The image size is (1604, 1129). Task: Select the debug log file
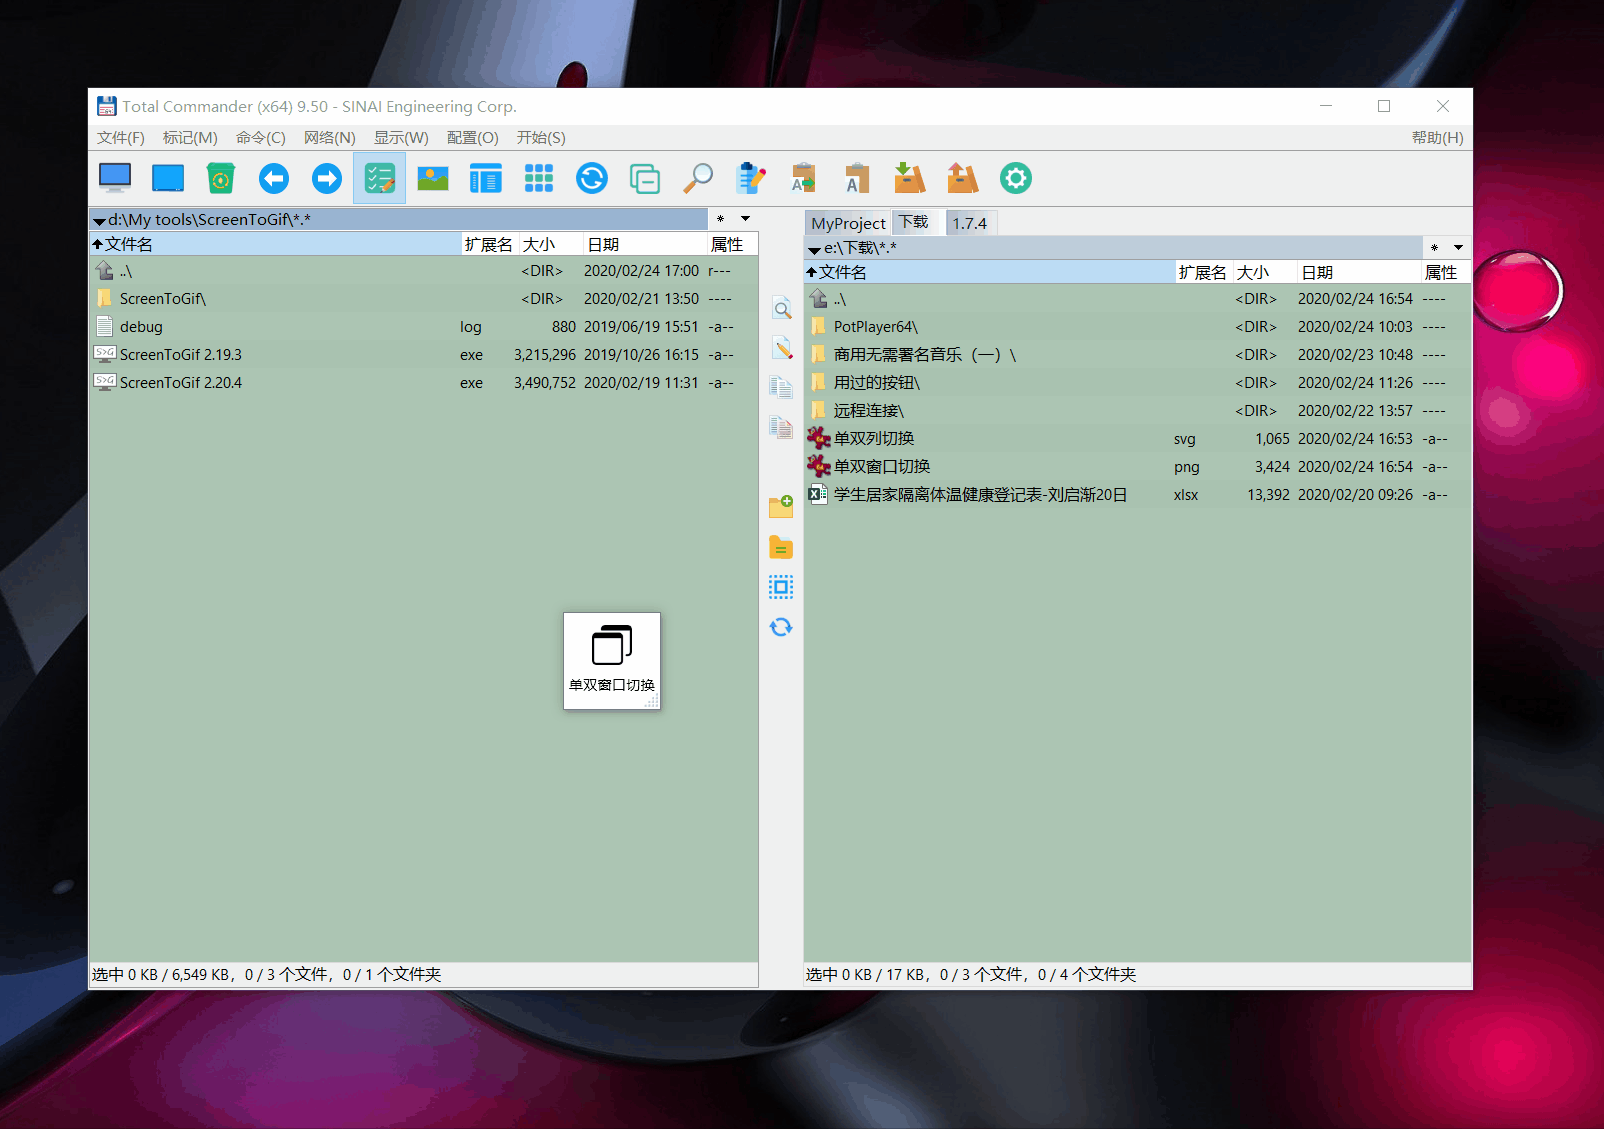click(x=424, y=327)
